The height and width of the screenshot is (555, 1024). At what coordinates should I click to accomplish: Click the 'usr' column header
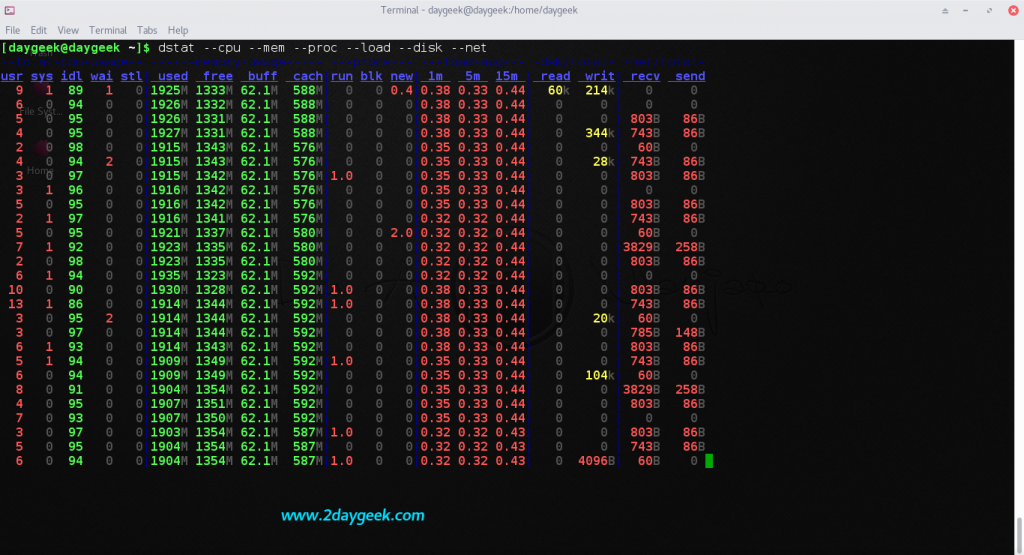coord(12,76)
